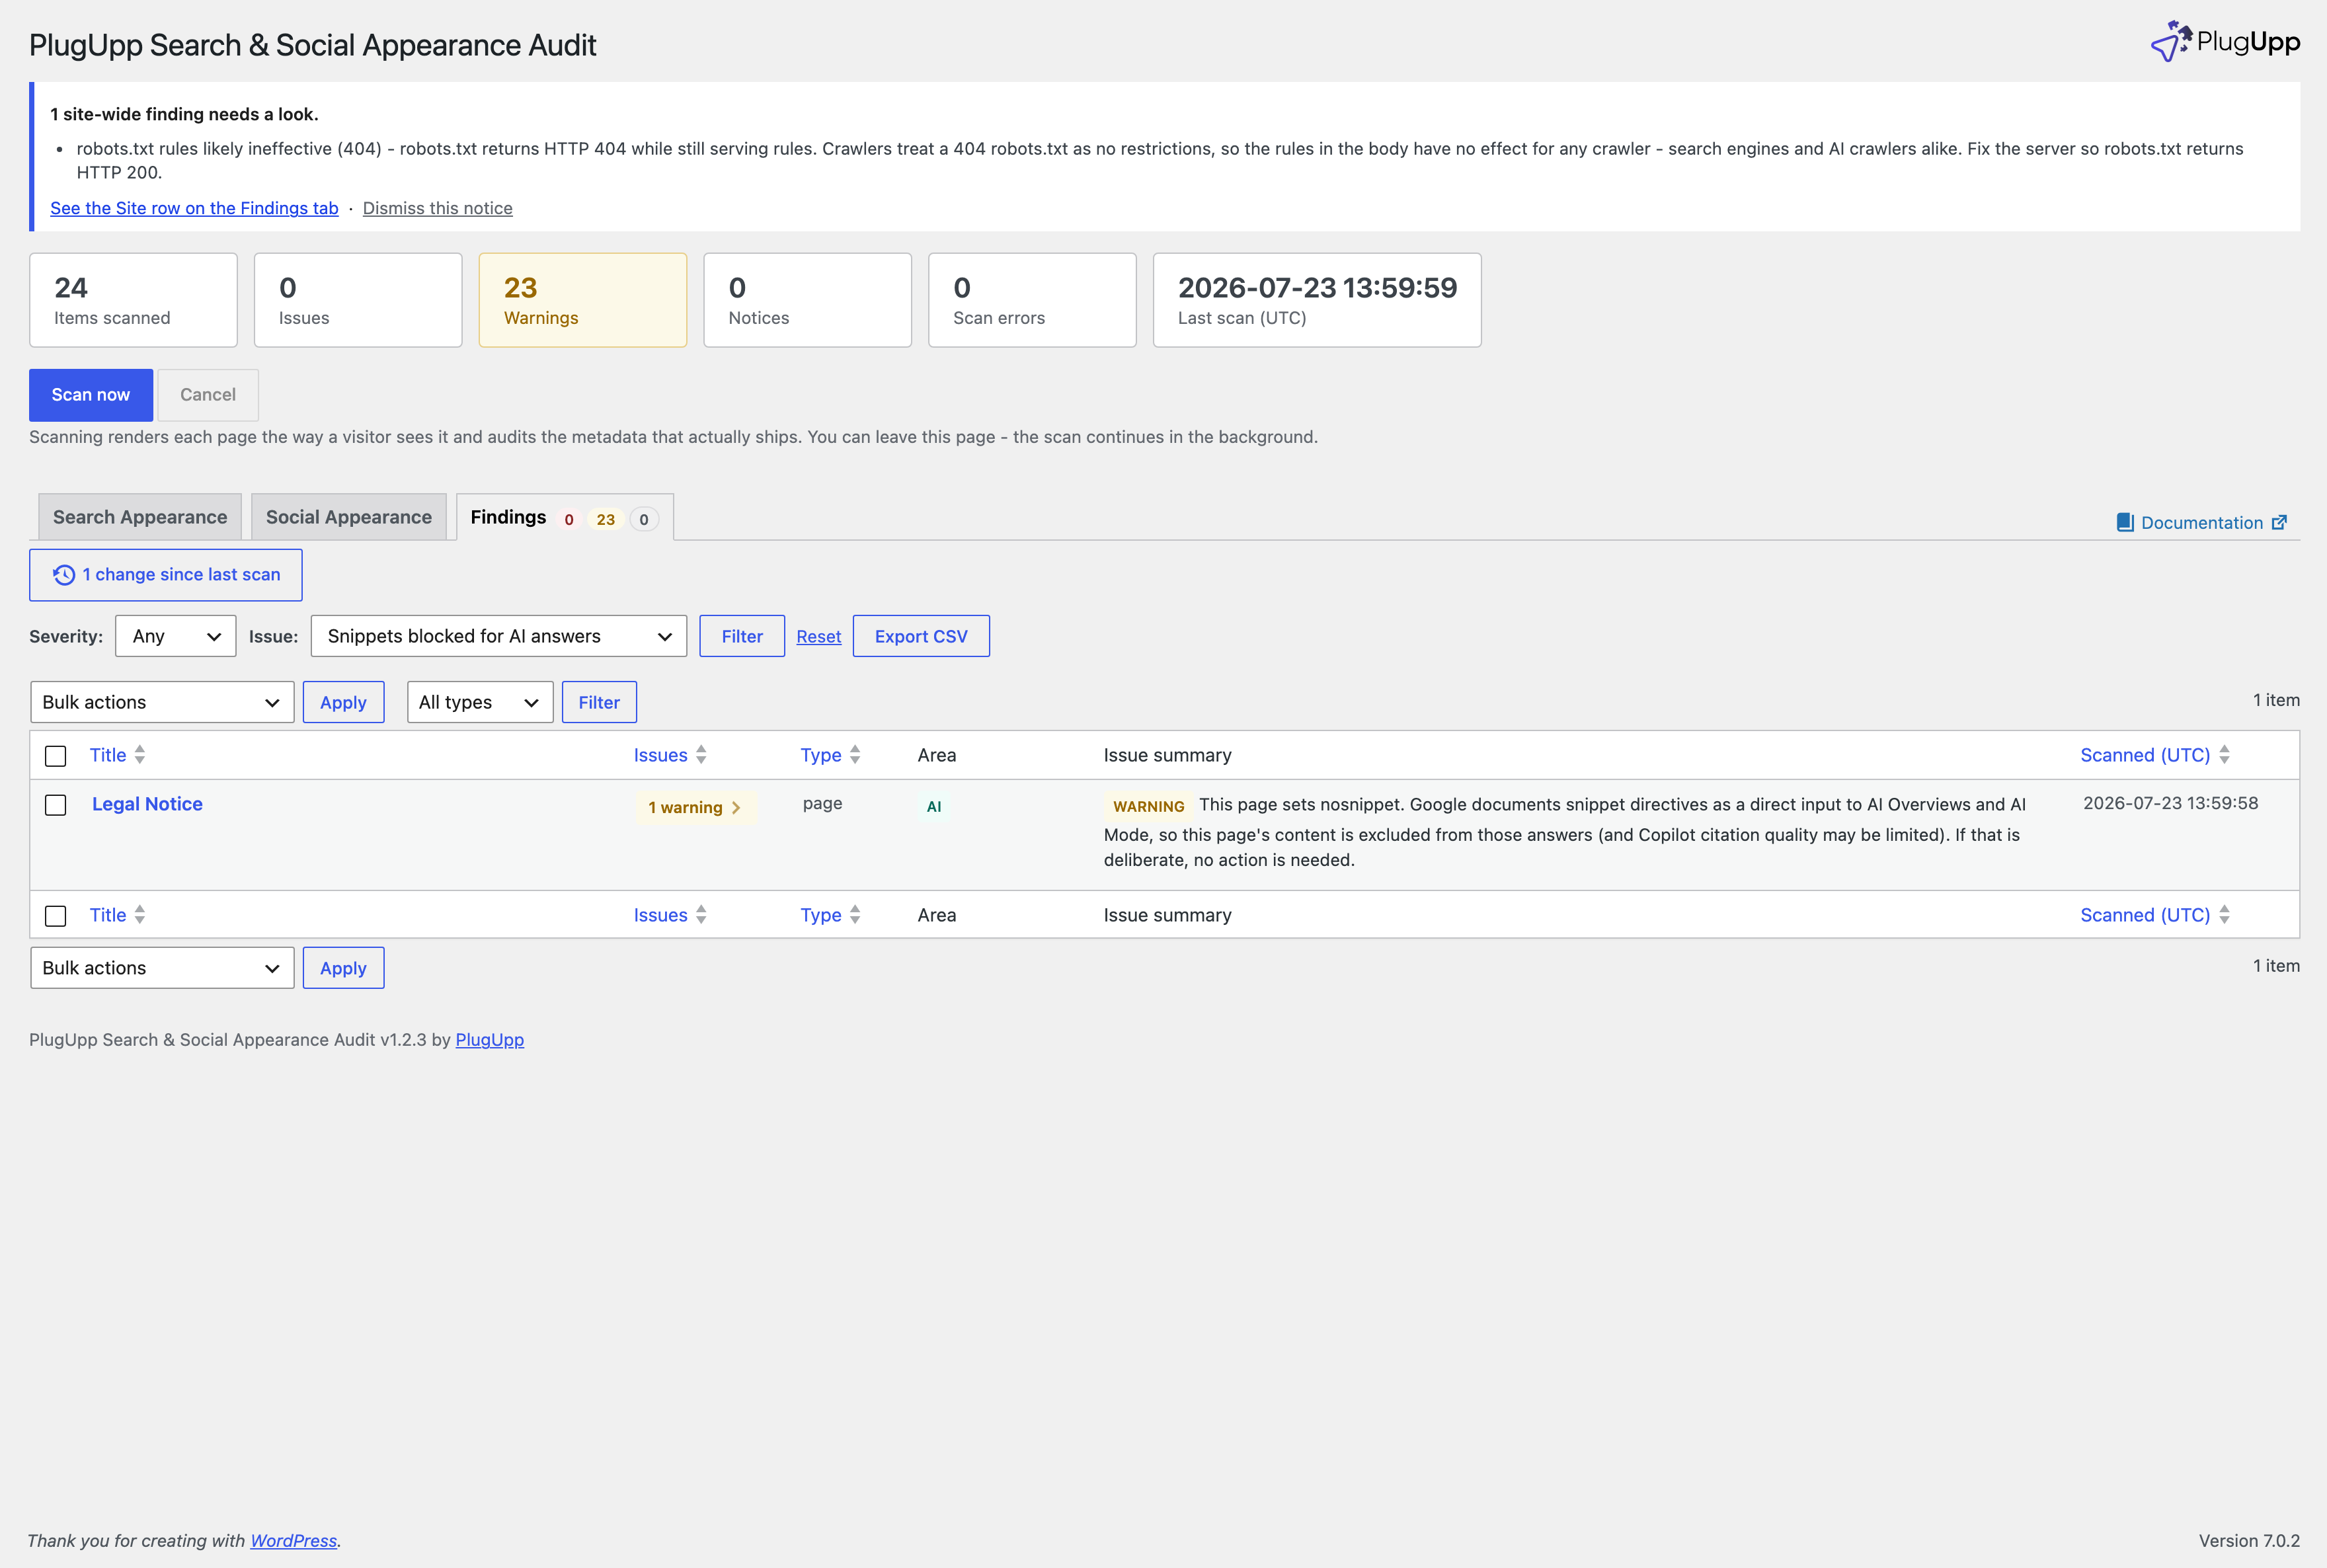Image resolution: width=2327 pixels, height=1568 pixels.
Task: Open the bottom Bulk actions dropdown
Action: (162, 968)
